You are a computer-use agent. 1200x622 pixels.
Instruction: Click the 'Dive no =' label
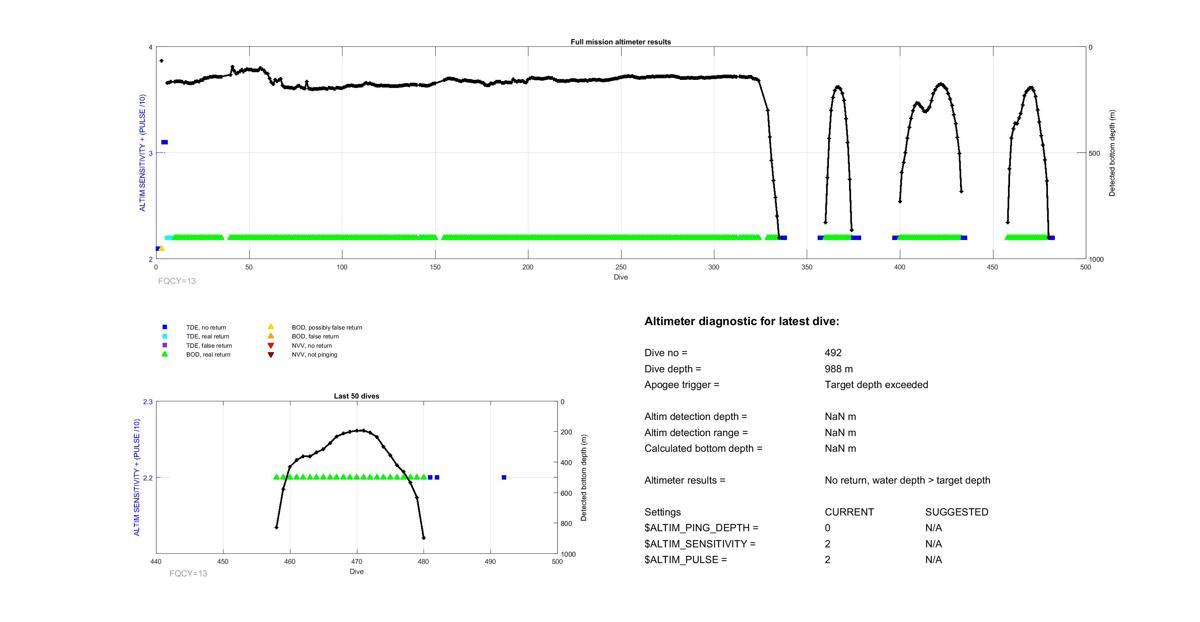click(x=666, y=353)
